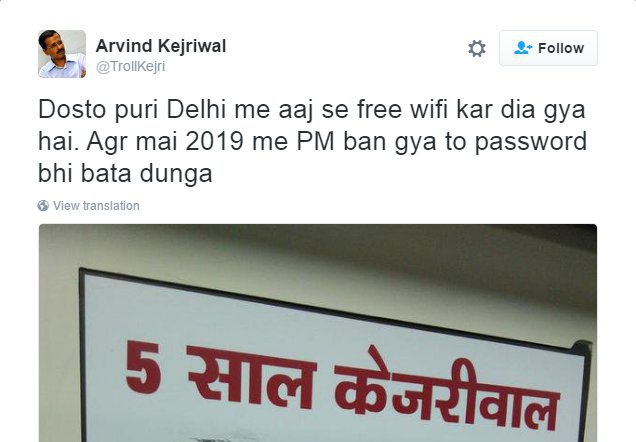Click the Hindi word साल on the sign

[x=251, y=375]
